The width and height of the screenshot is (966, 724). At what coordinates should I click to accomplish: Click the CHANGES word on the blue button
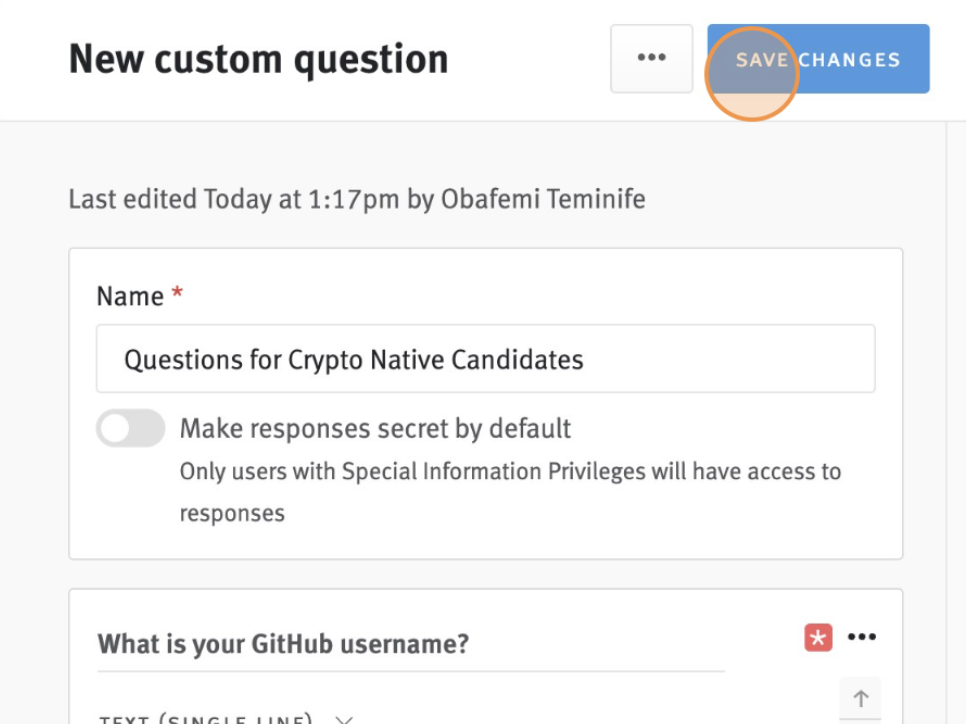[850, 60]
